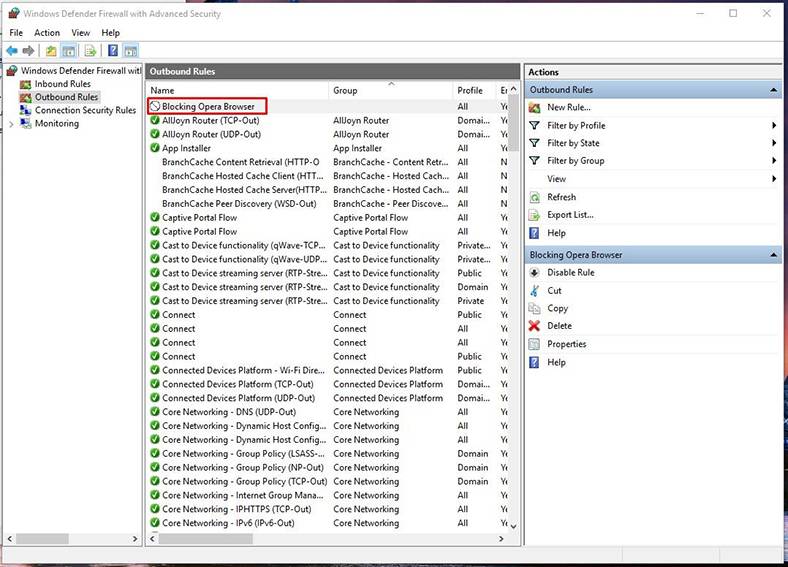Collapse the Blocking Opera Browser actions section
Screen dimensions: 788x567
773,255
